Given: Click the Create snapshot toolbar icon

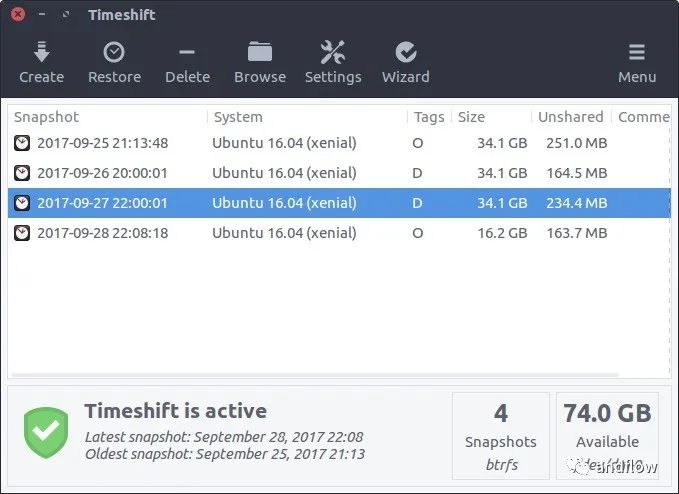Looking at the screenshot, I should click(x=41, y=52).
